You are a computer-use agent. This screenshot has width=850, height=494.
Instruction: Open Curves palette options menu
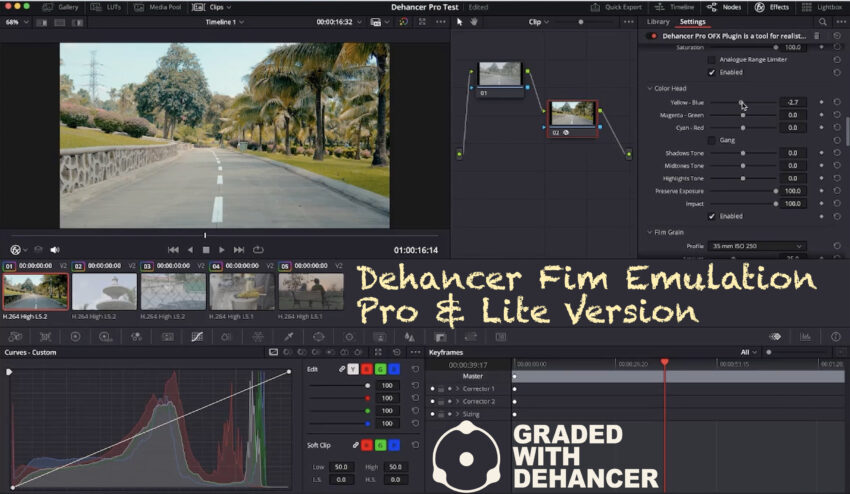pos(415,352)
